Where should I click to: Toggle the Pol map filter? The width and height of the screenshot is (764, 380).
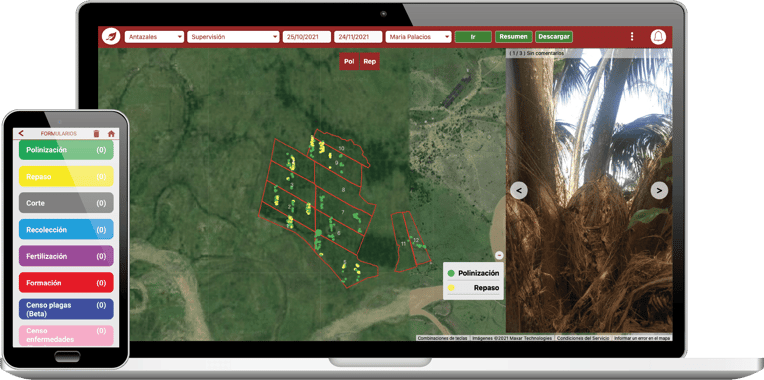point(349,62)
